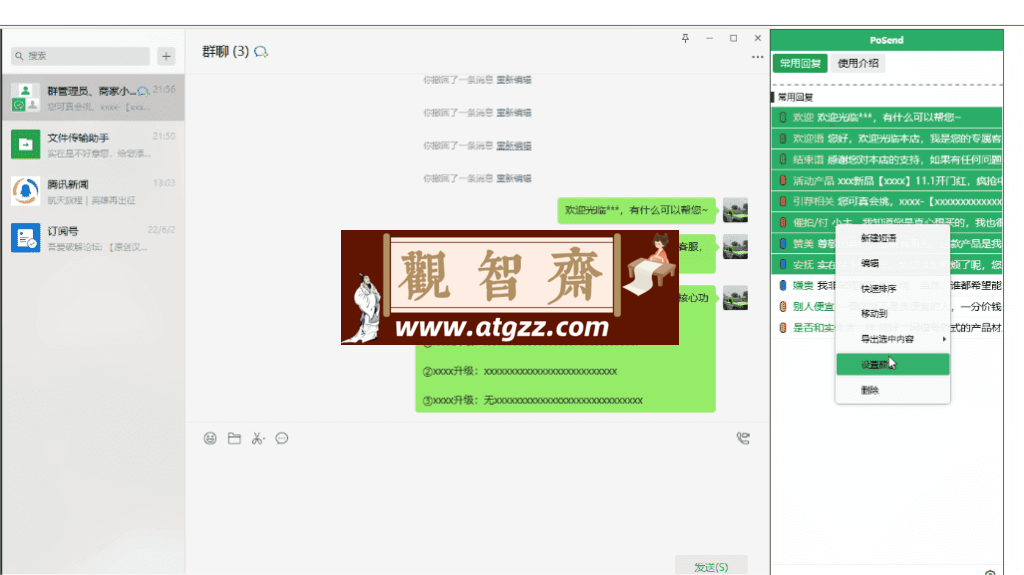Click the 欢迎光临*** sent message bubble in chat
1024x575 pixels.
(636, 210)
